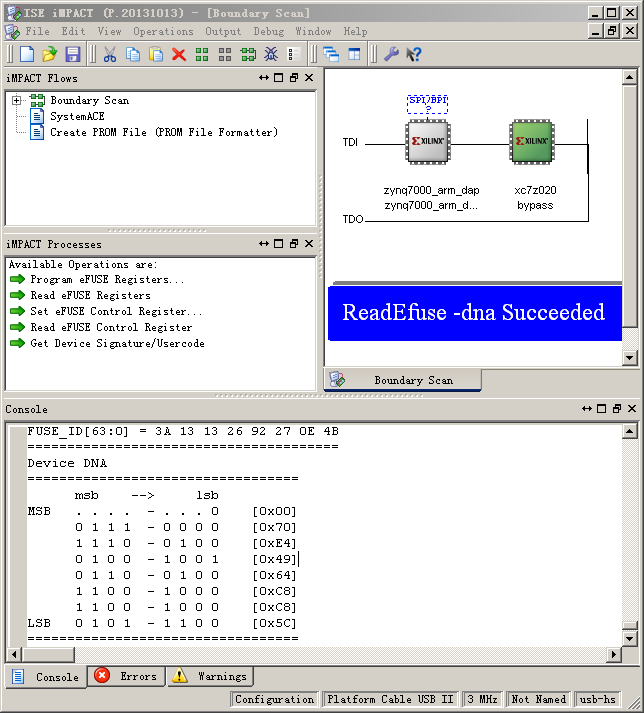Switch to the Console tab
Screen dimensions: 644x713
pos(45,677)
